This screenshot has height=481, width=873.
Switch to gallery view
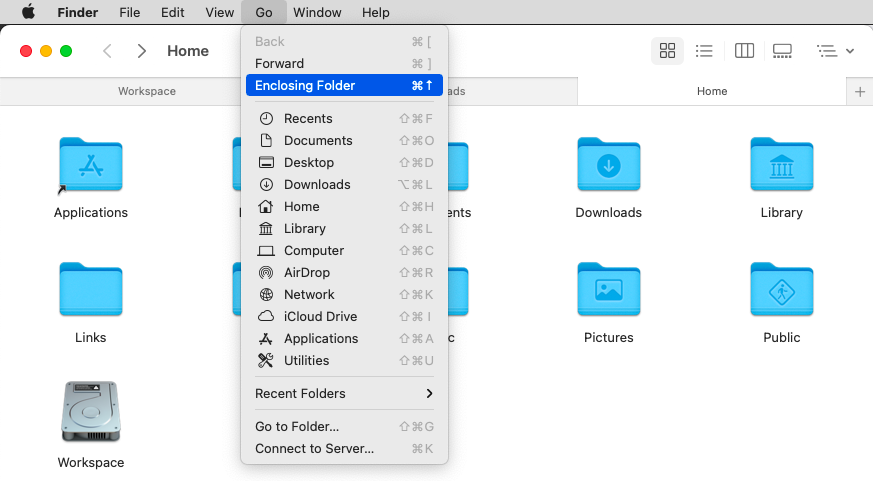point(782,51)
